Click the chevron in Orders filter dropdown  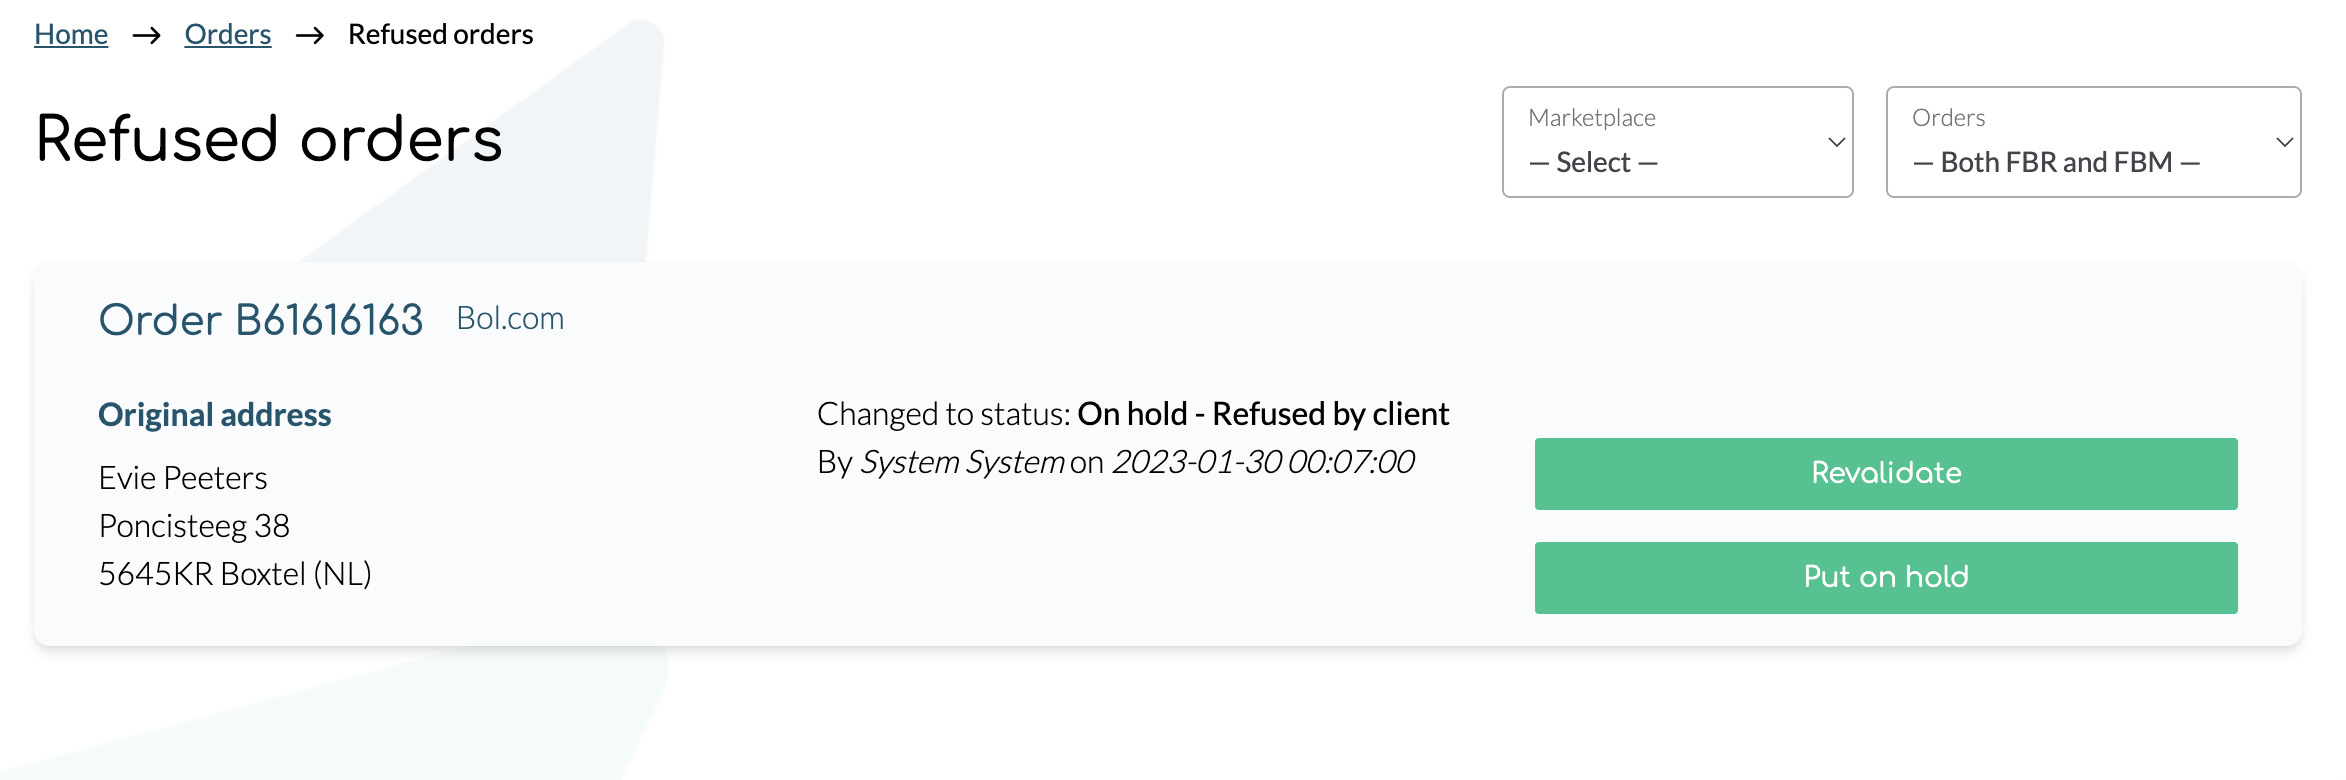pos(2284,142)
